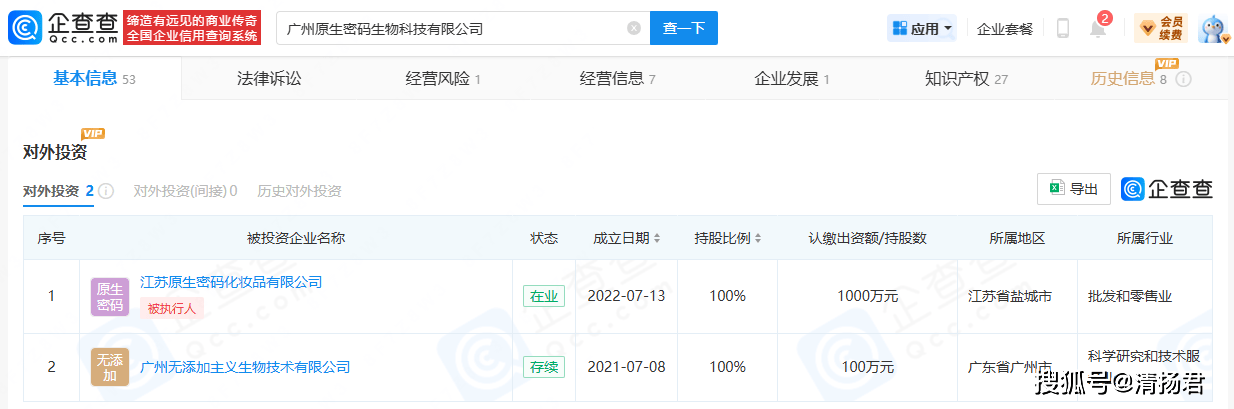Select 历史对外投资 sub-tab

click(299, 191)
